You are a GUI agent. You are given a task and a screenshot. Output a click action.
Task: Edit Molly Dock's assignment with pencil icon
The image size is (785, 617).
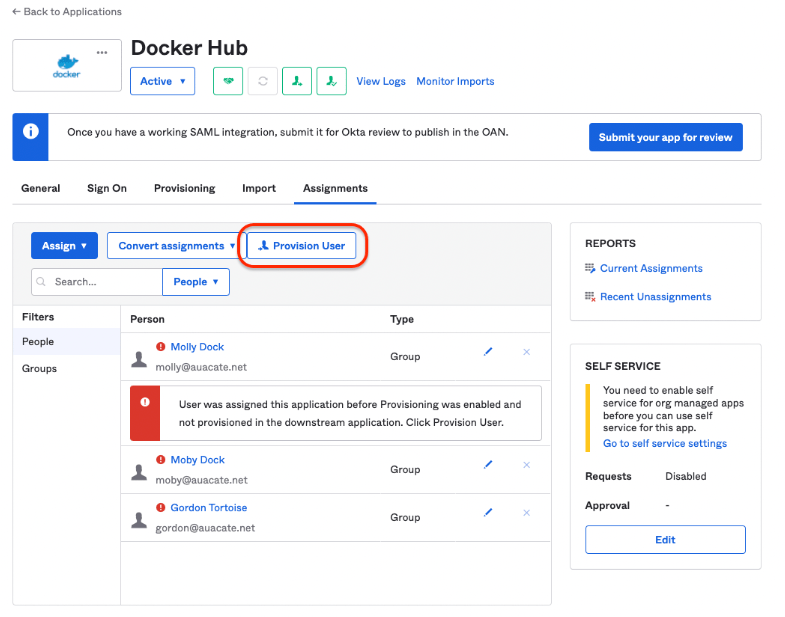tap(488, 352)
